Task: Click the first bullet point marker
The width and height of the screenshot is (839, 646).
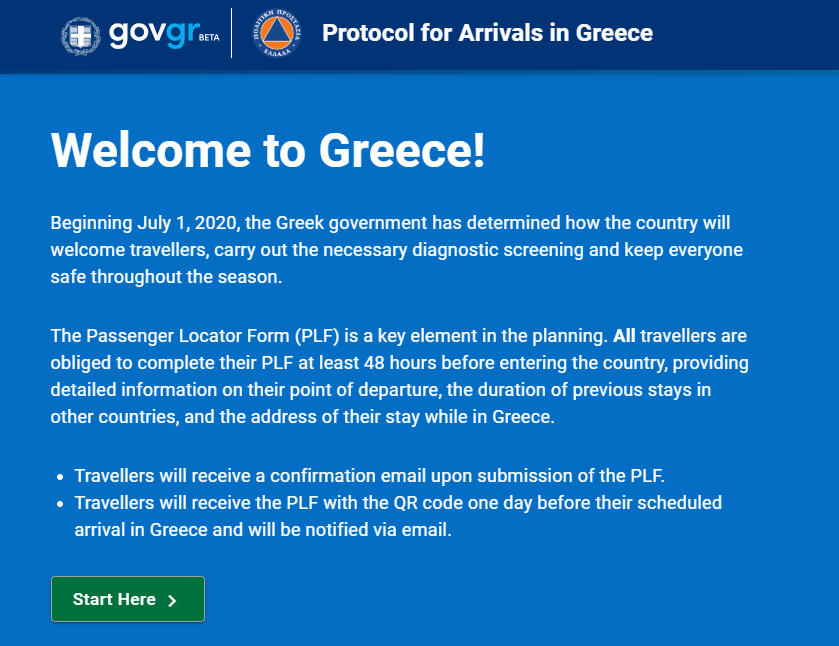Action: pyautogui.click(x=61, y=475)
